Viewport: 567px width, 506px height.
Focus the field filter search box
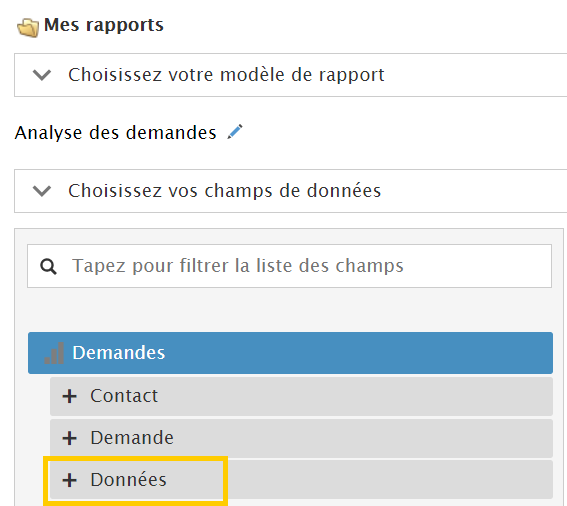[x=289, y=266]
